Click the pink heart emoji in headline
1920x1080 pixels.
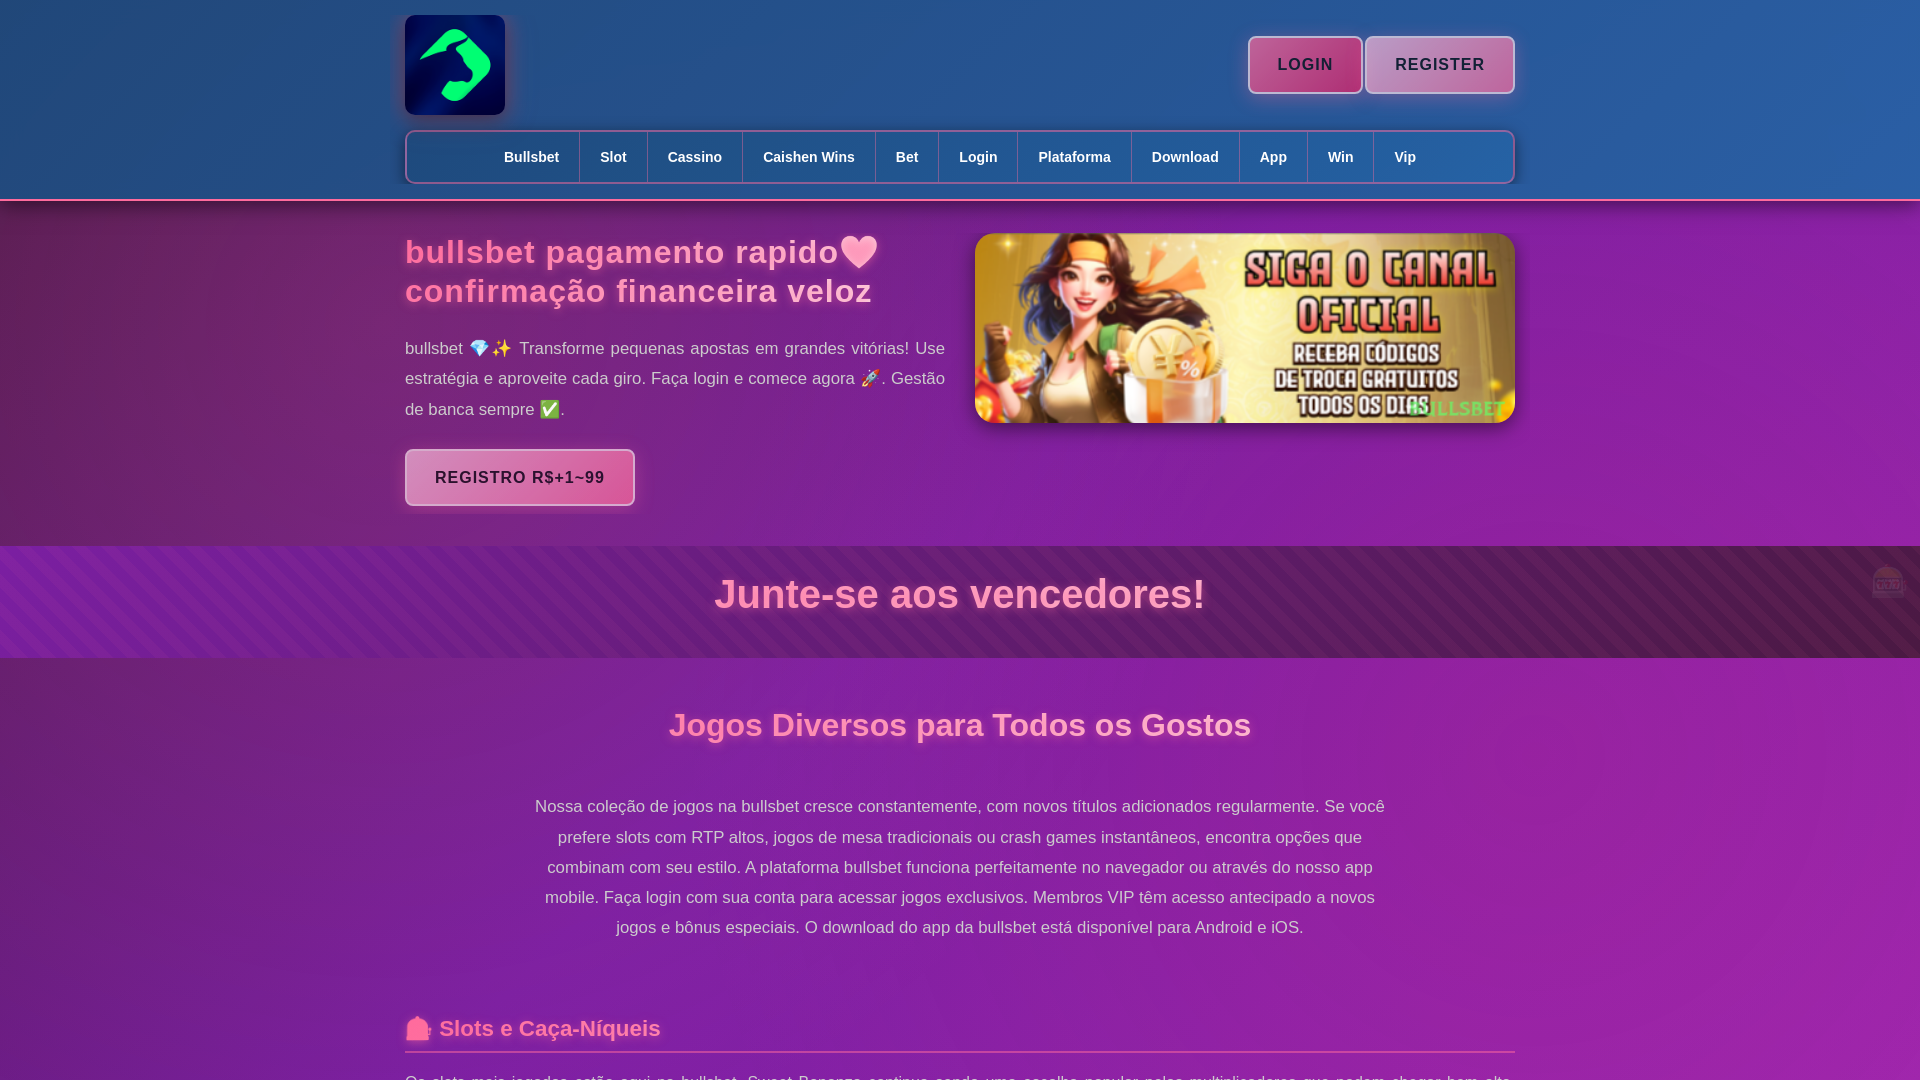click(858, 252)
